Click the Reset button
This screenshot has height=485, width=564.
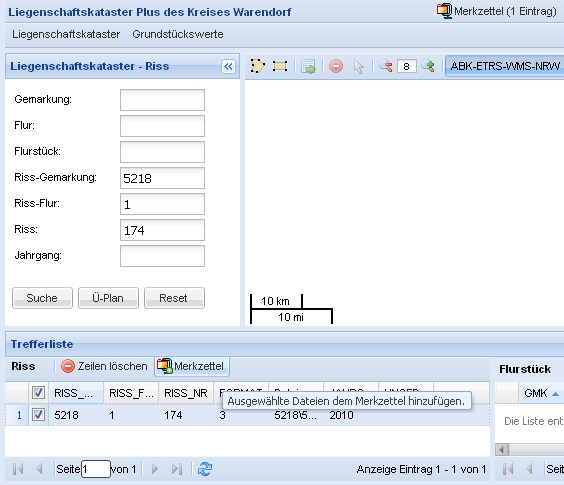[x=174, y=298]
